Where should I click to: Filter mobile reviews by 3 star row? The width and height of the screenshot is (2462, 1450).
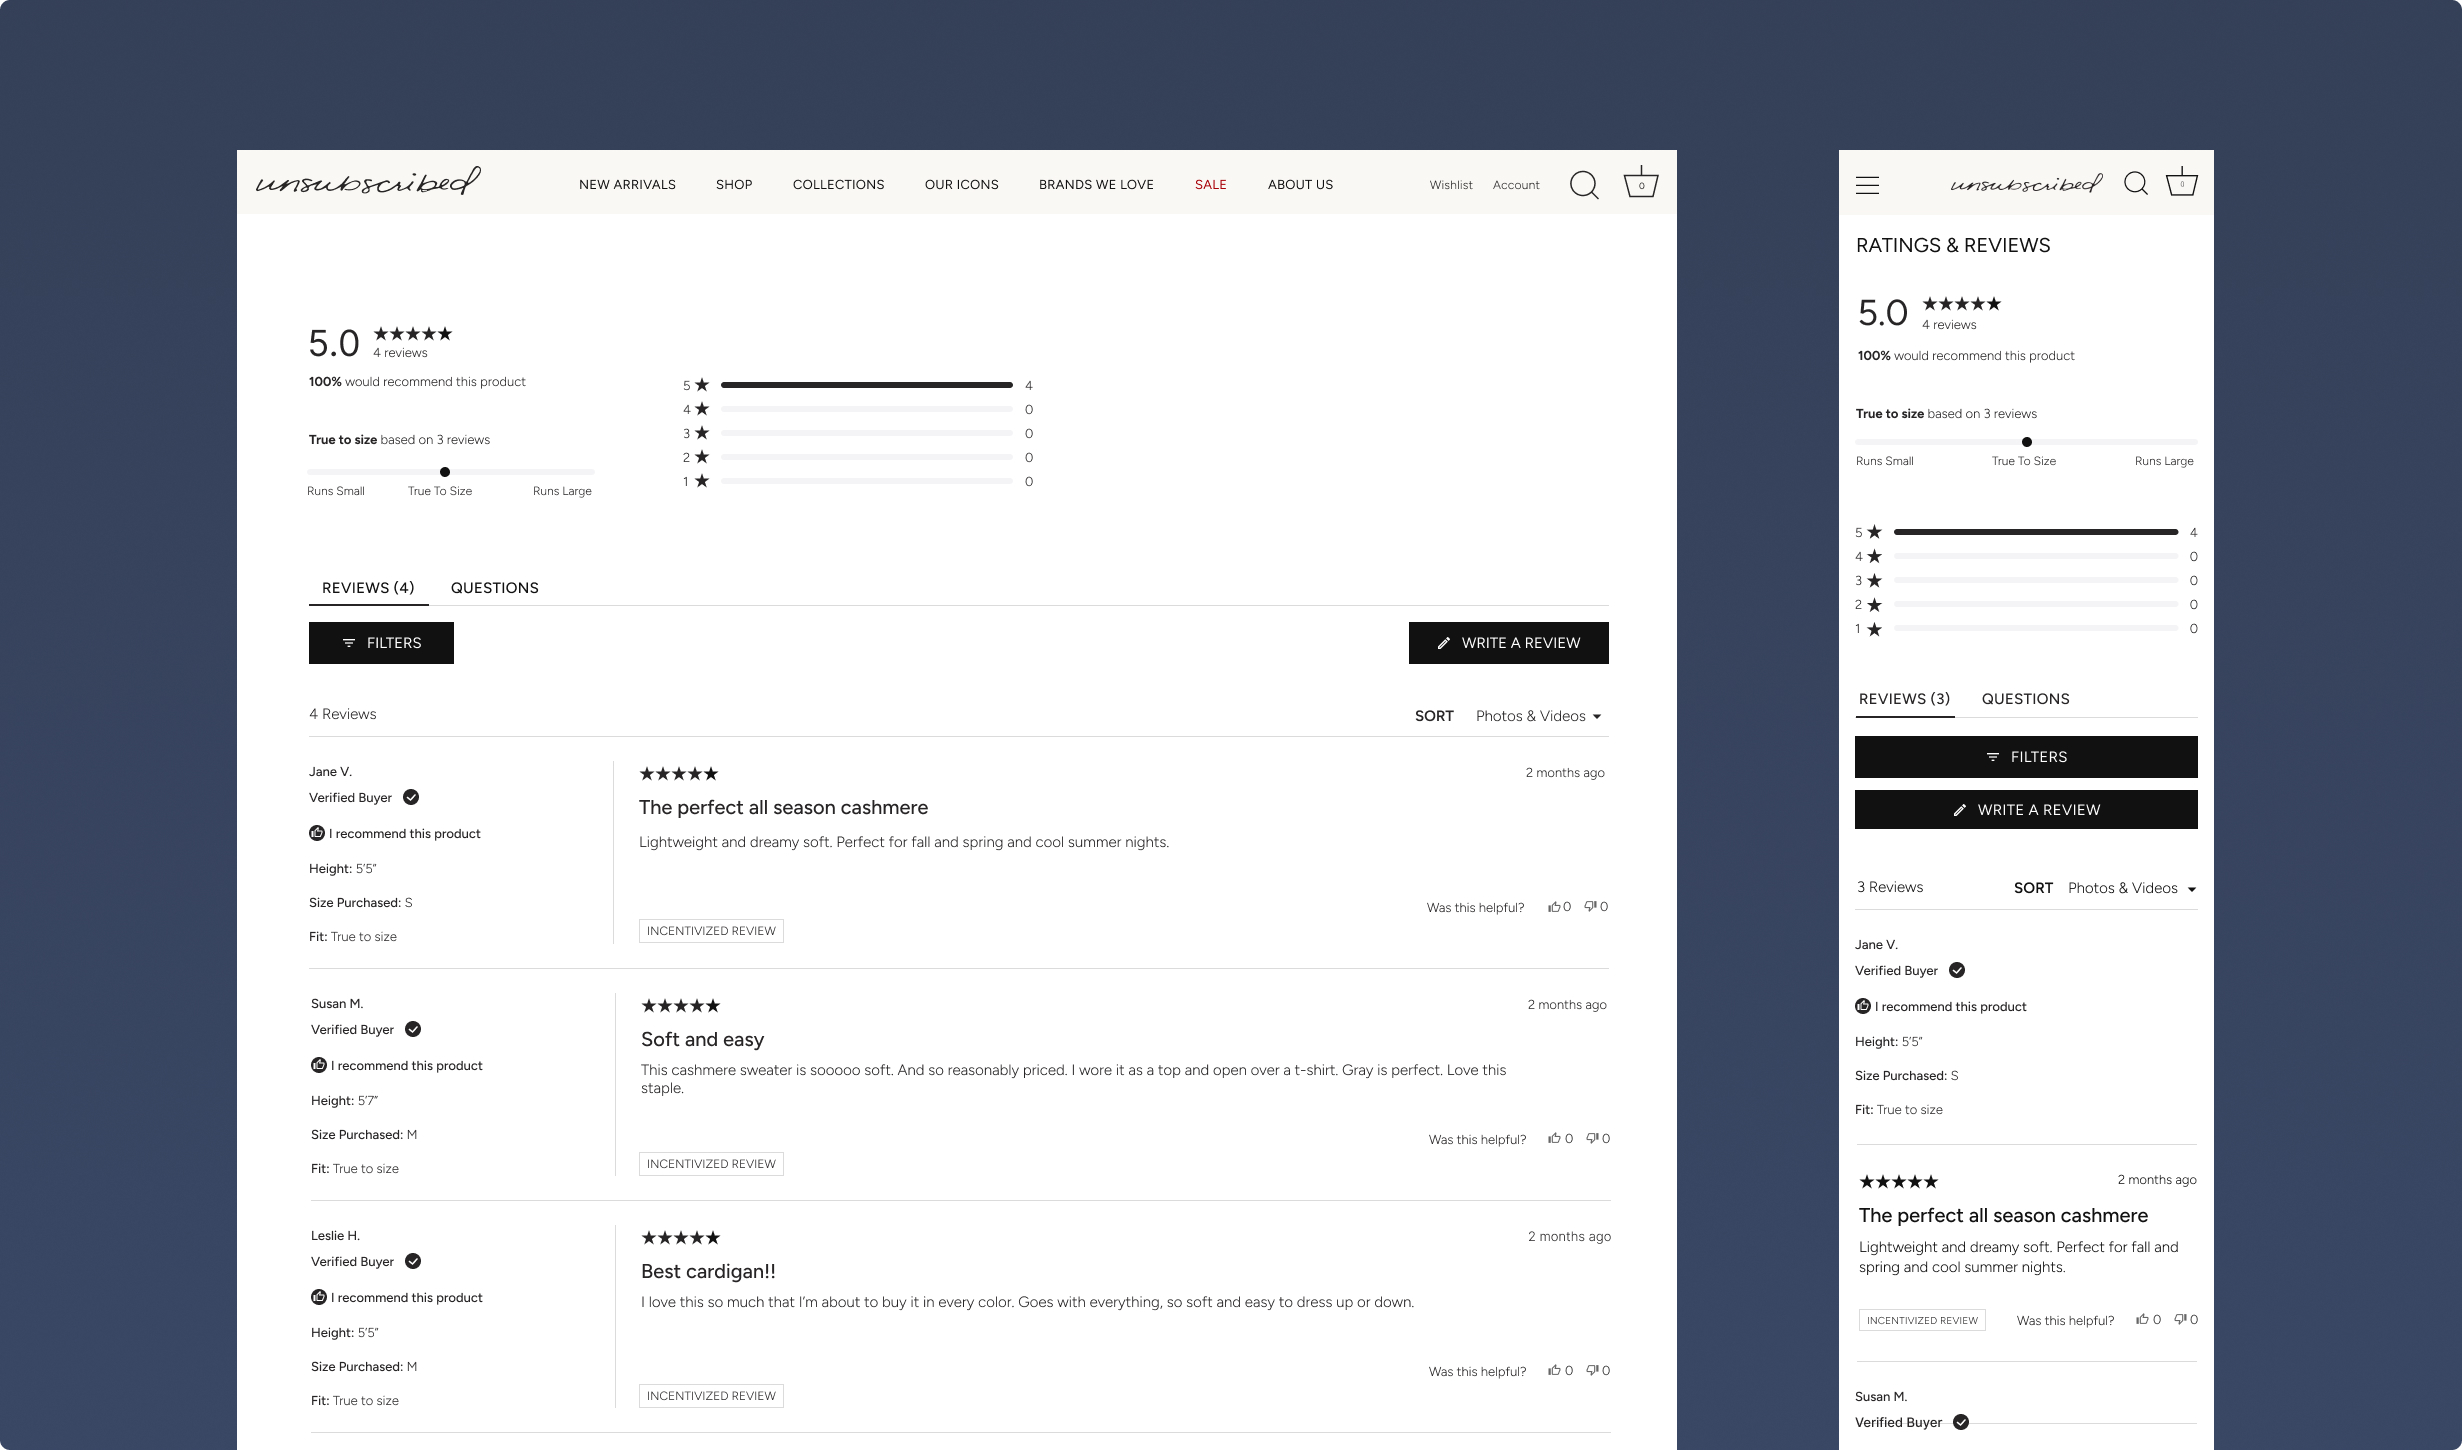pyautogui.click(x=2035, y=581)
